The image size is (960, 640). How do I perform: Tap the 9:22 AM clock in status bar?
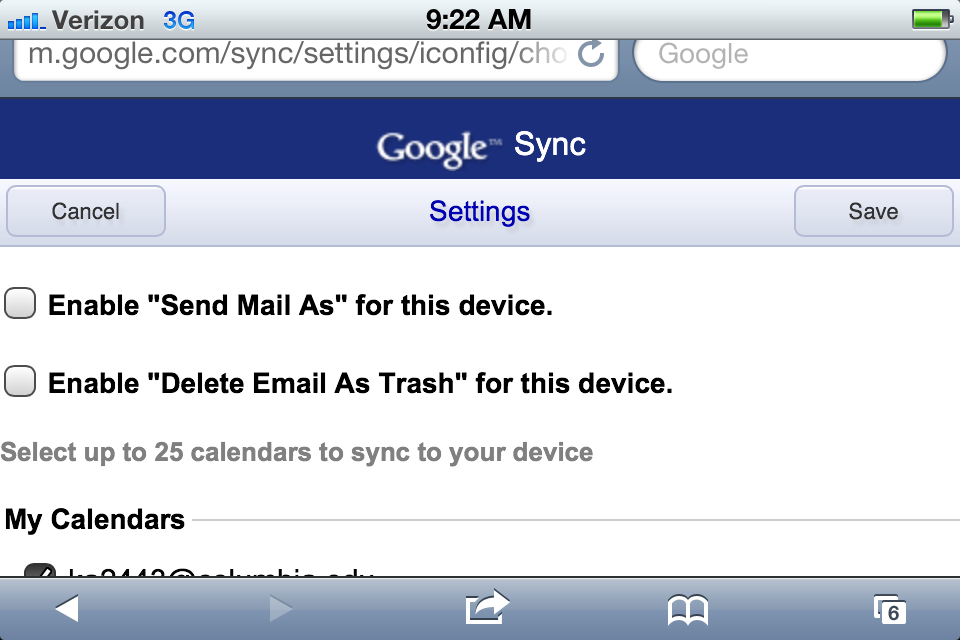pyautogui.click(x=478, y=20)
